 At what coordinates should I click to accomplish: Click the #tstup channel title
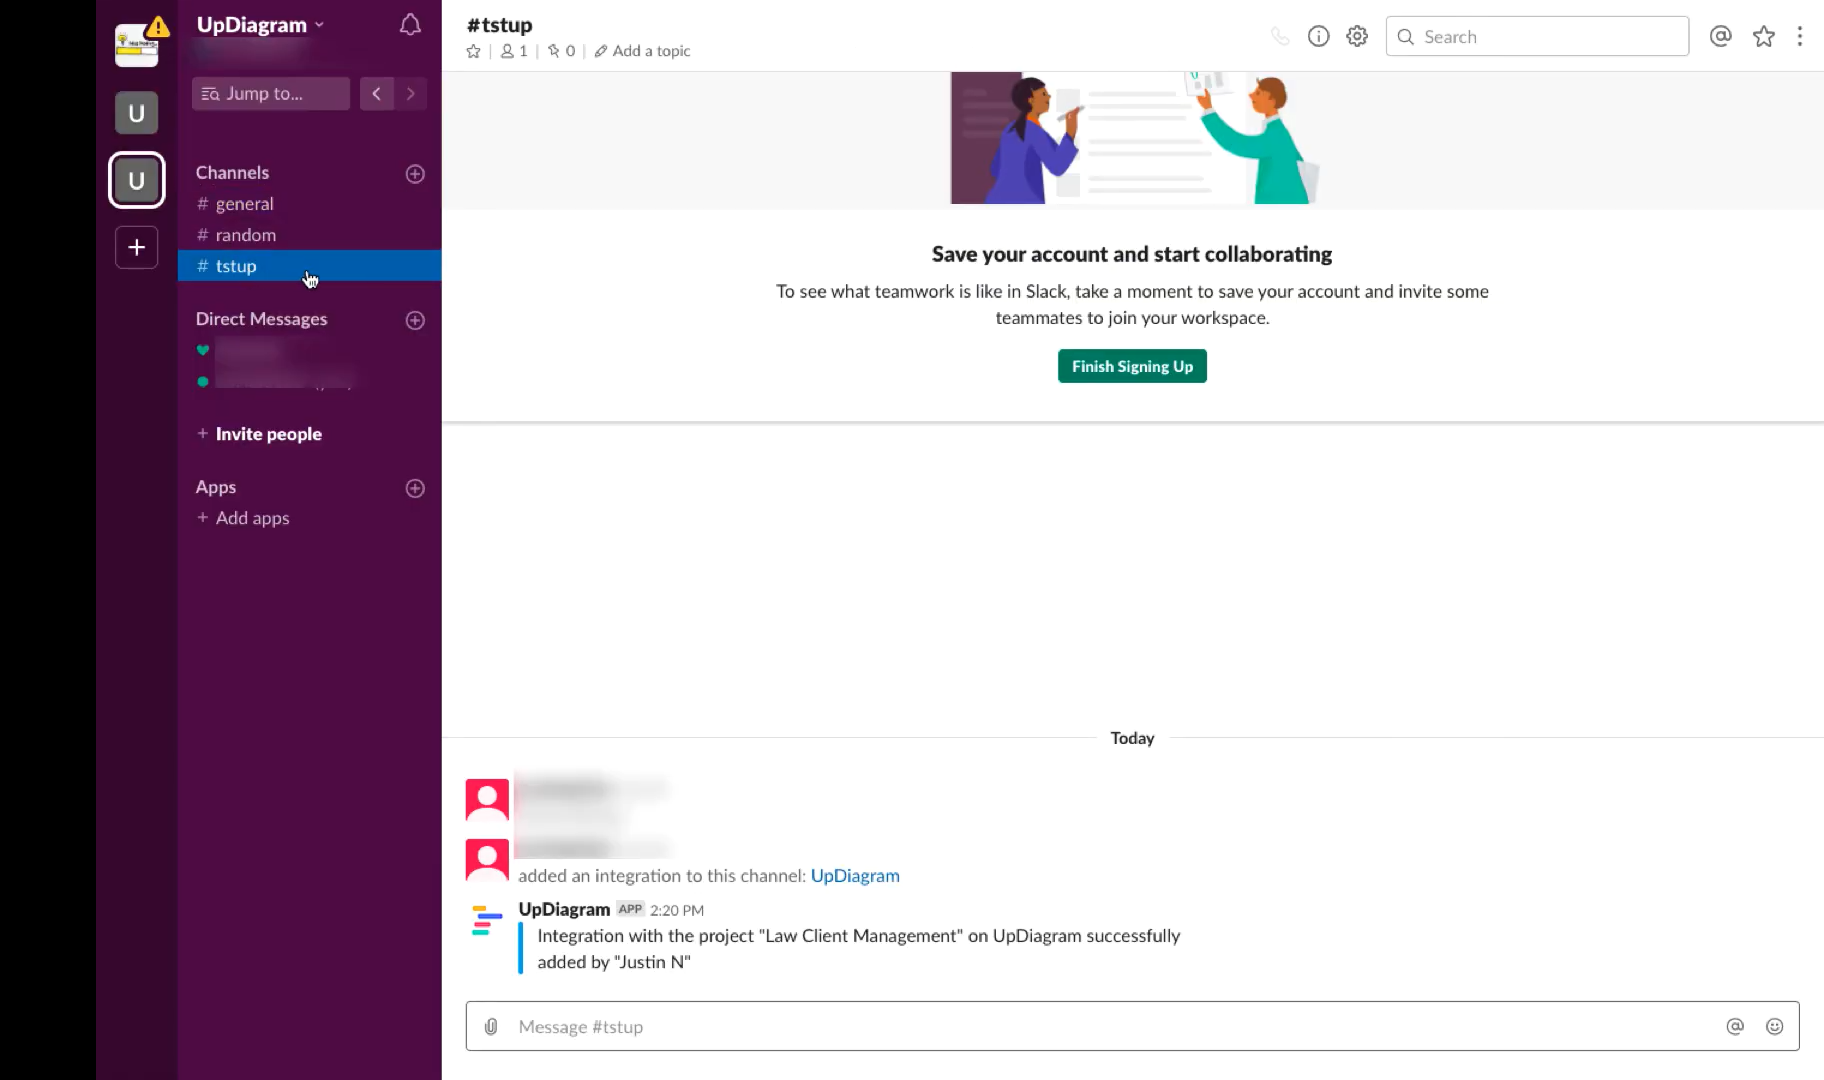point(499,25)
